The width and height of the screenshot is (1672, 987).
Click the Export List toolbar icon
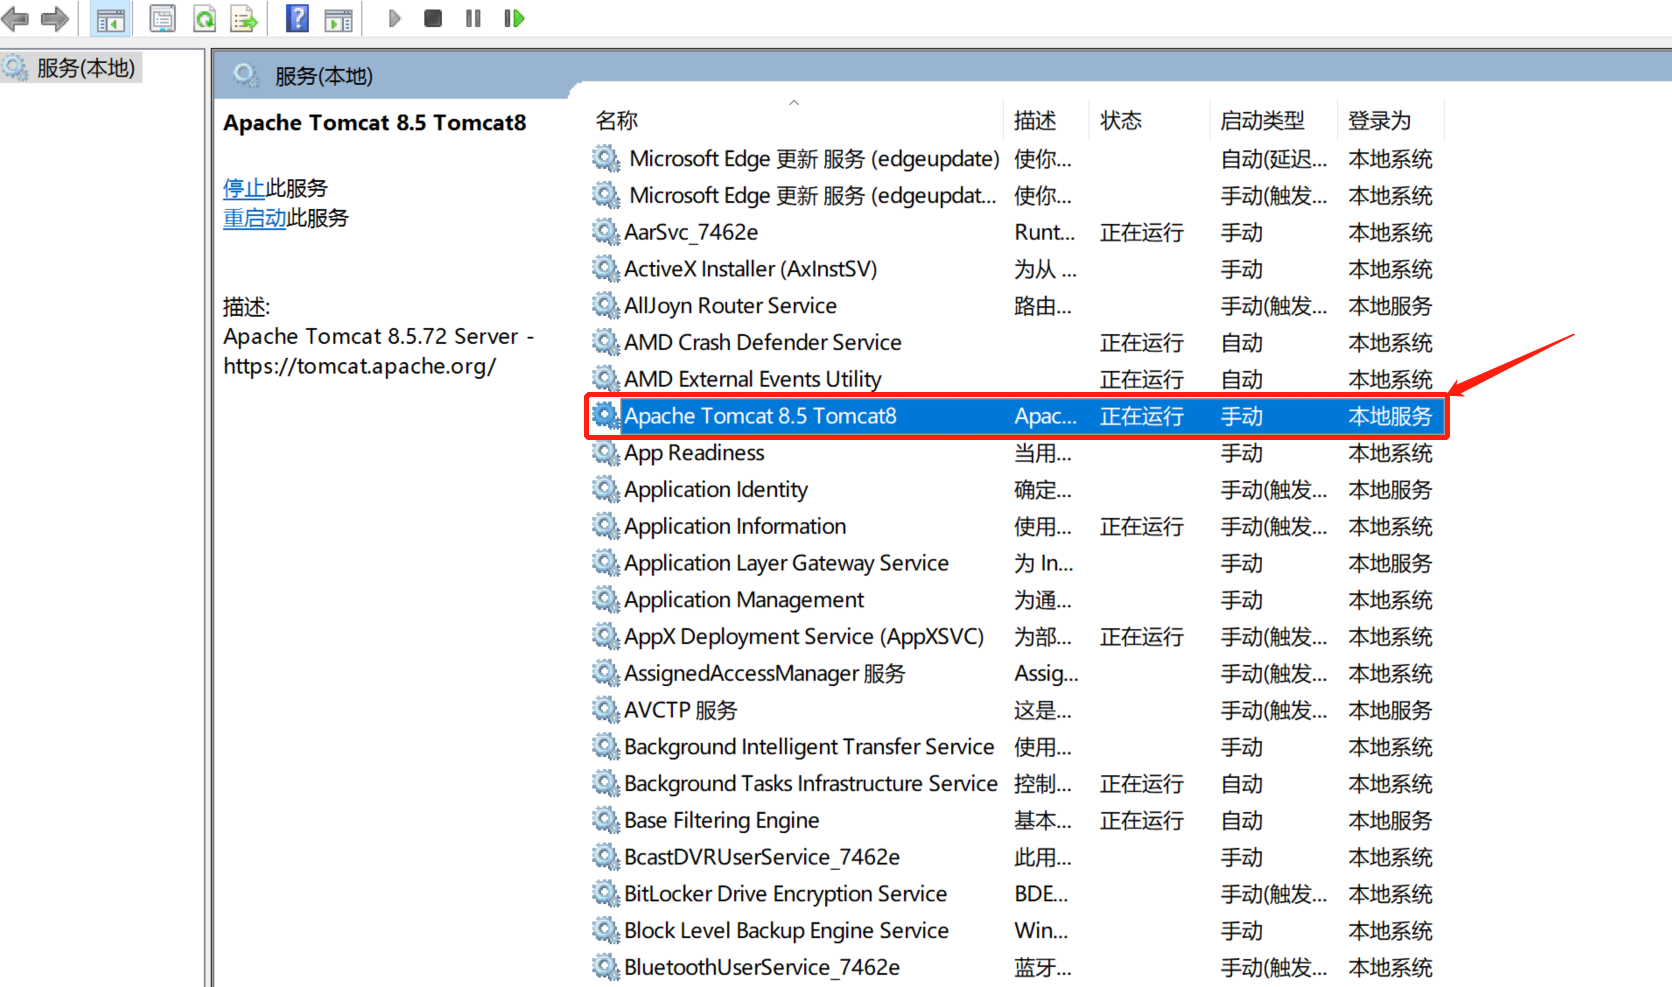245,18
